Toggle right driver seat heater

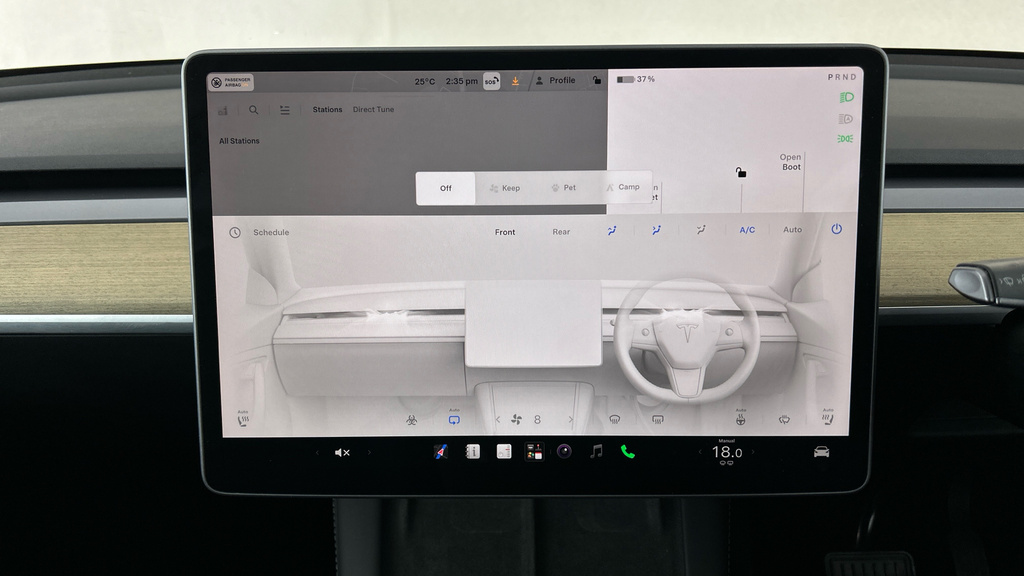[827, 418]
